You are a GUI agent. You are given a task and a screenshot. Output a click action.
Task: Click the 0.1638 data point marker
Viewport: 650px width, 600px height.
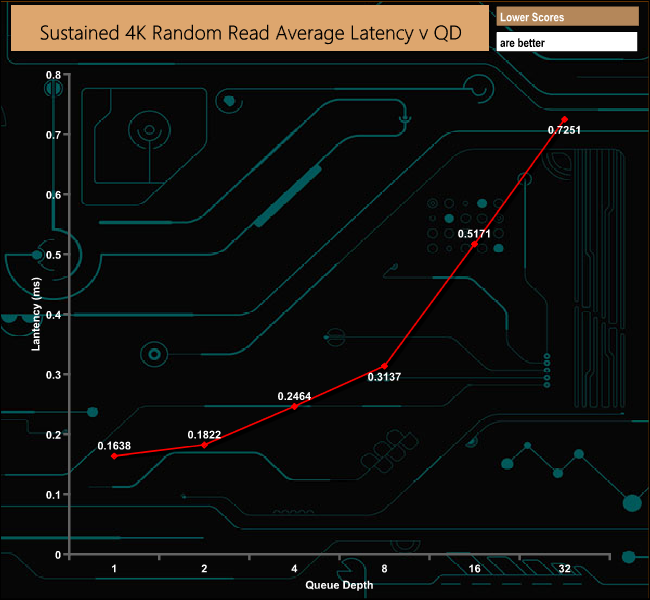click(x=114, y=456)
